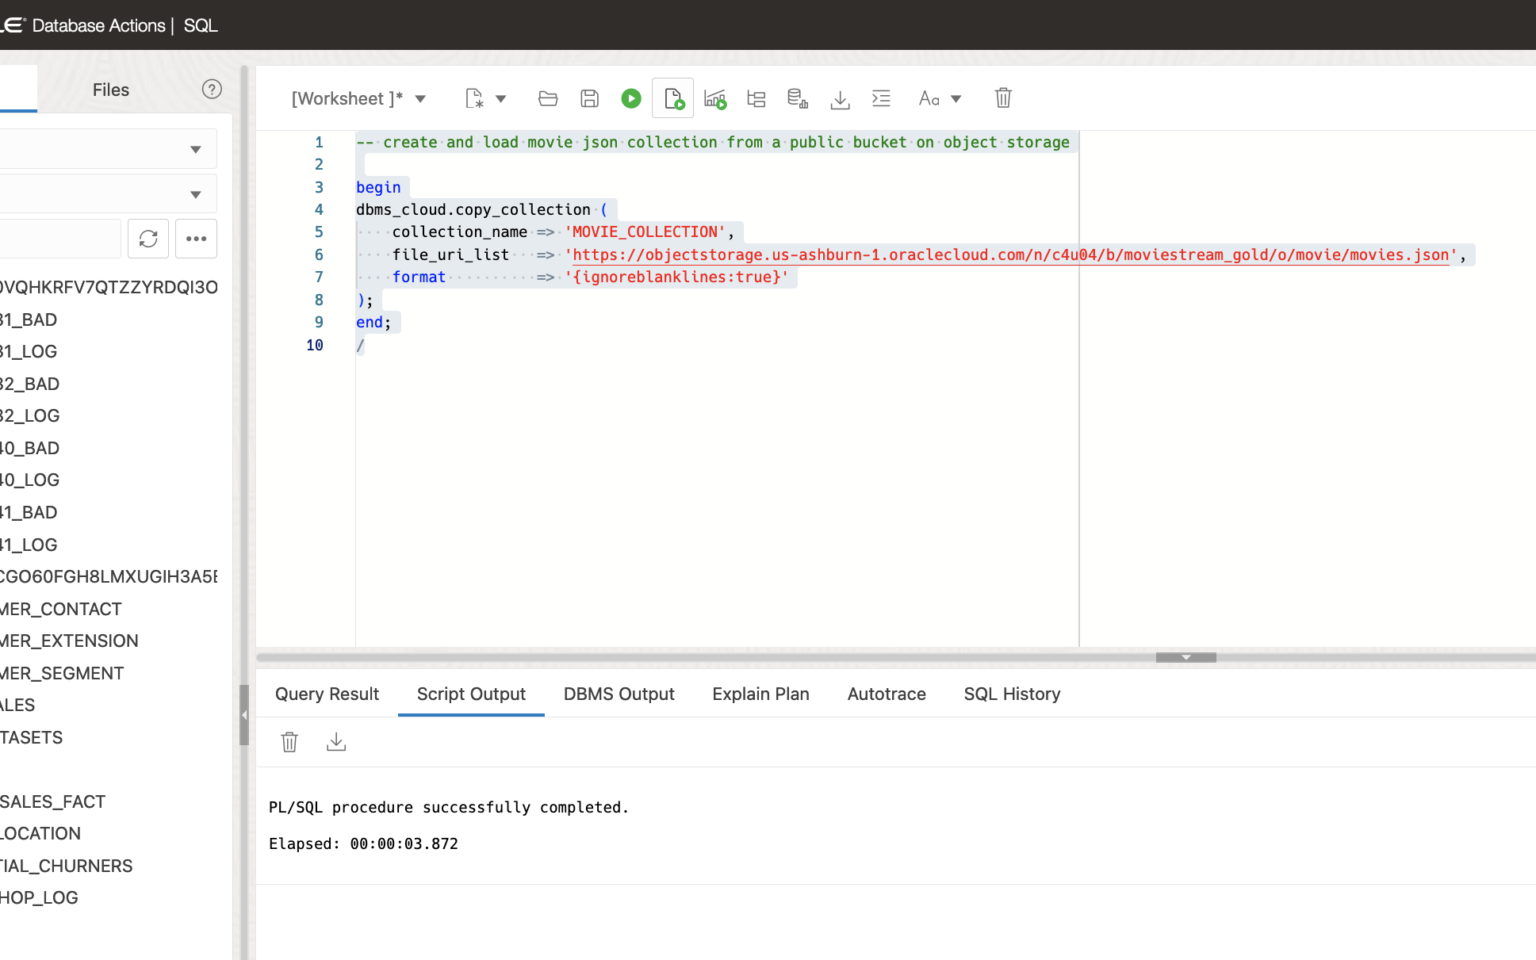Clear the worksheet with trash icon
Screen dimensions: 1536x960
pyautogui.click(x=1003, y=97)
